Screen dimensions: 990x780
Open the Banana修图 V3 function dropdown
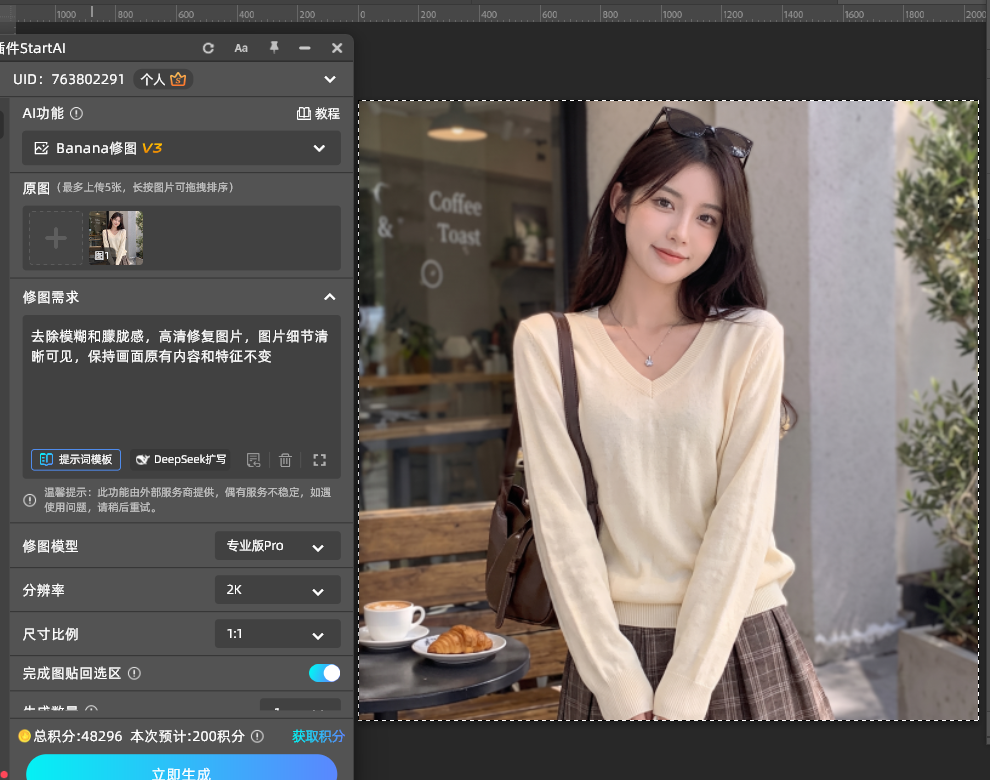[181, 148]
